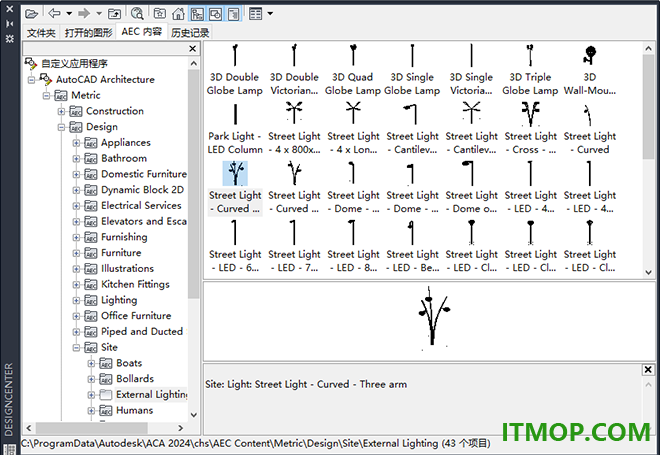Select Kitchen Fittings folder

tap(135, 285)
